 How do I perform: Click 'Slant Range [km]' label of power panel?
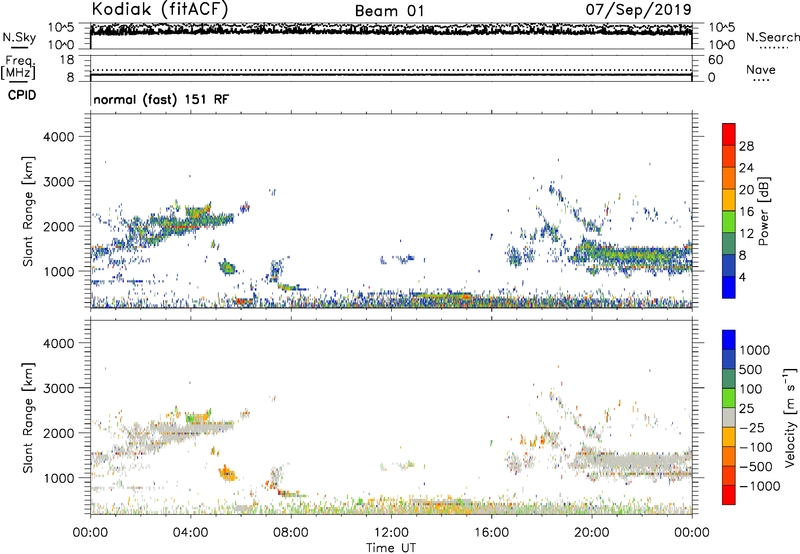tap(28, 211)
